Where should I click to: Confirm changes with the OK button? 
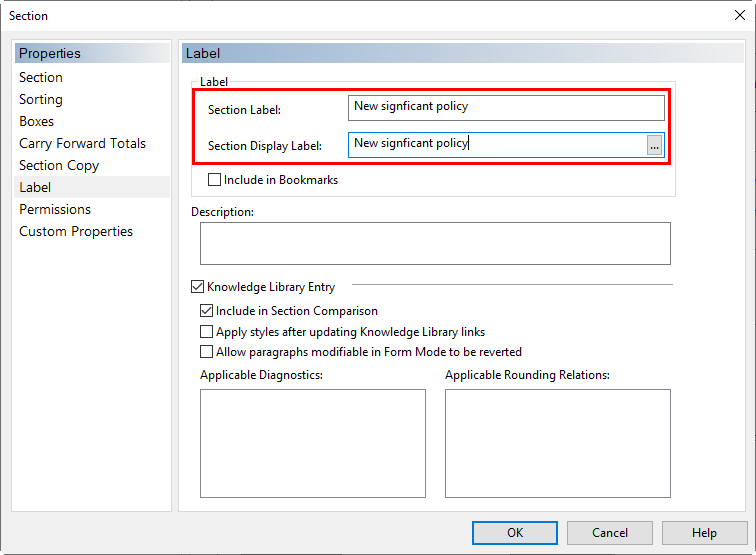pyautogui.click(x=514, y=533)
